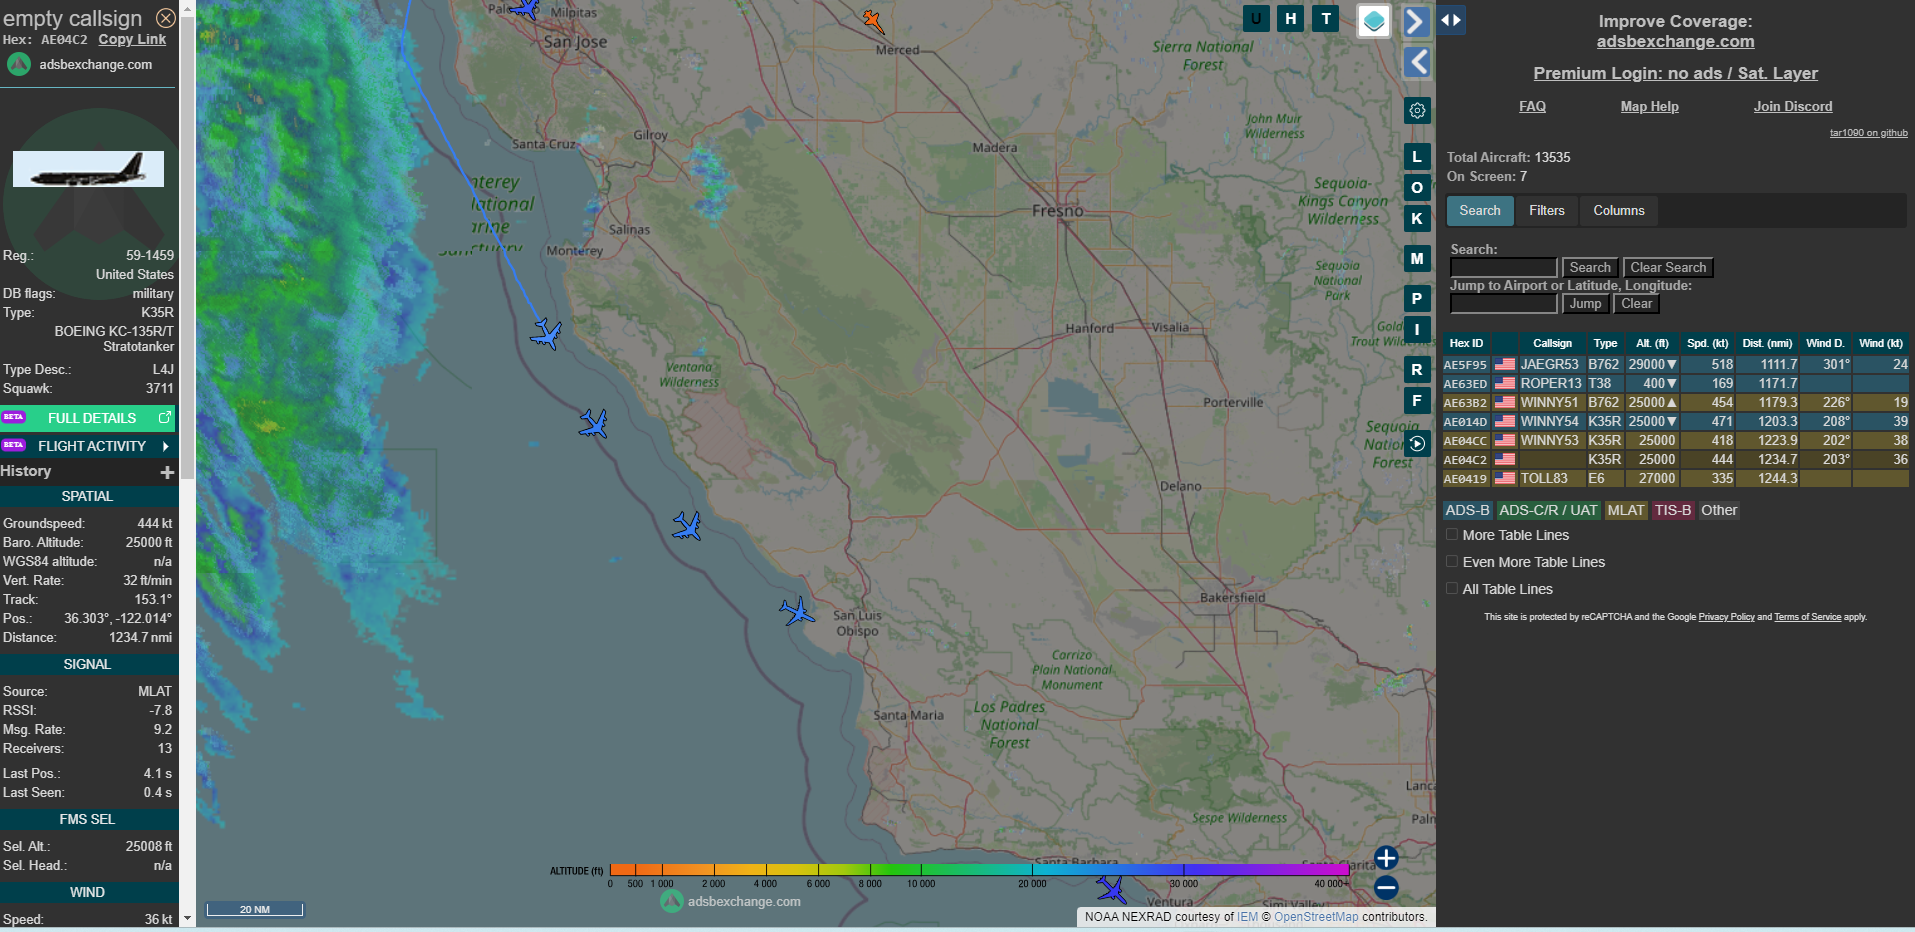Select the blue aircraft near San Luis Obispo
Image resolution: width=1915 pixels, height=932 pixels.
(x=797, y=610)
